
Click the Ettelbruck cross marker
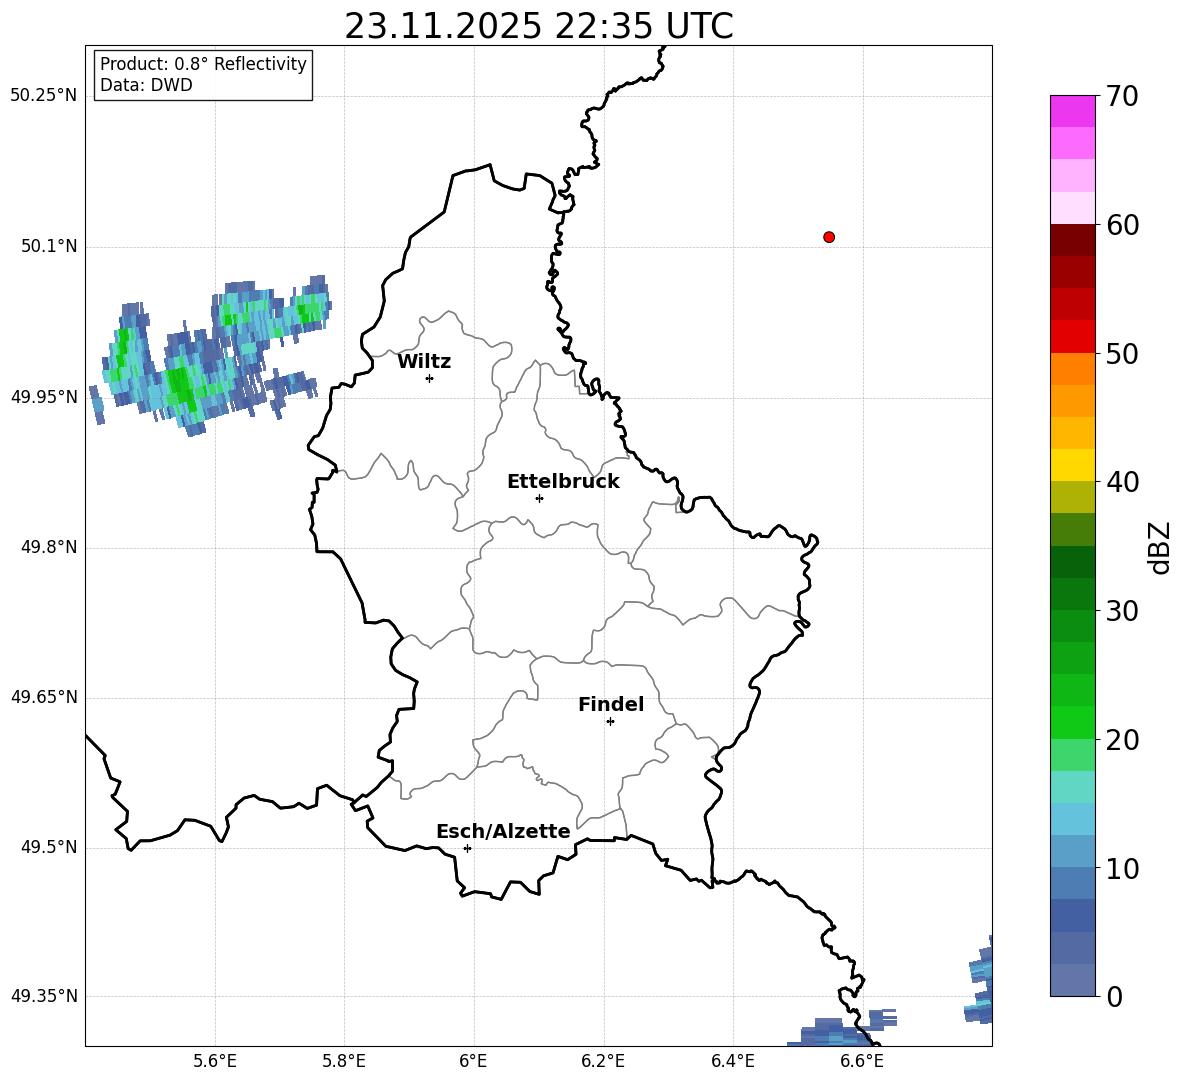click(539, 498)
